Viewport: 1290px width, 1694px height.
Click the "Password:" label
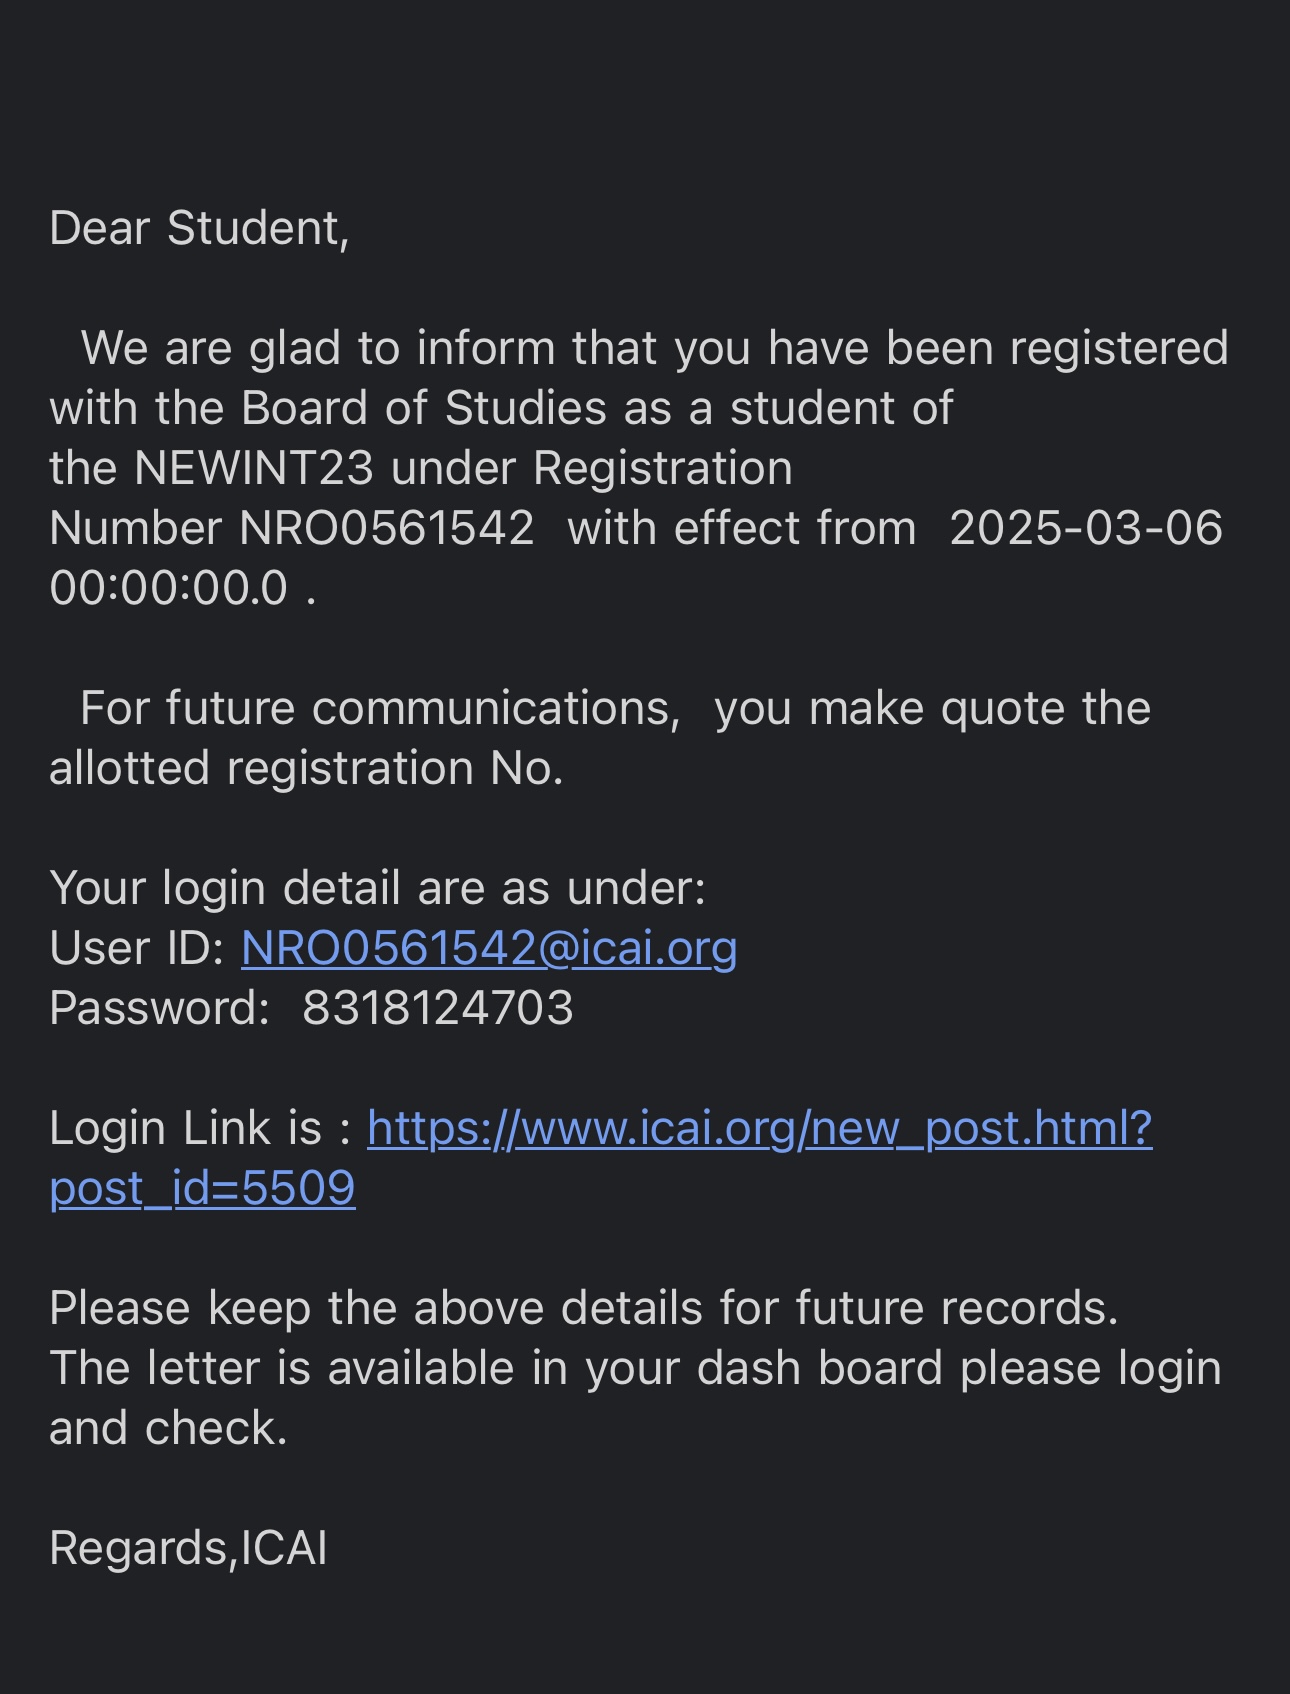point(160,1008)
